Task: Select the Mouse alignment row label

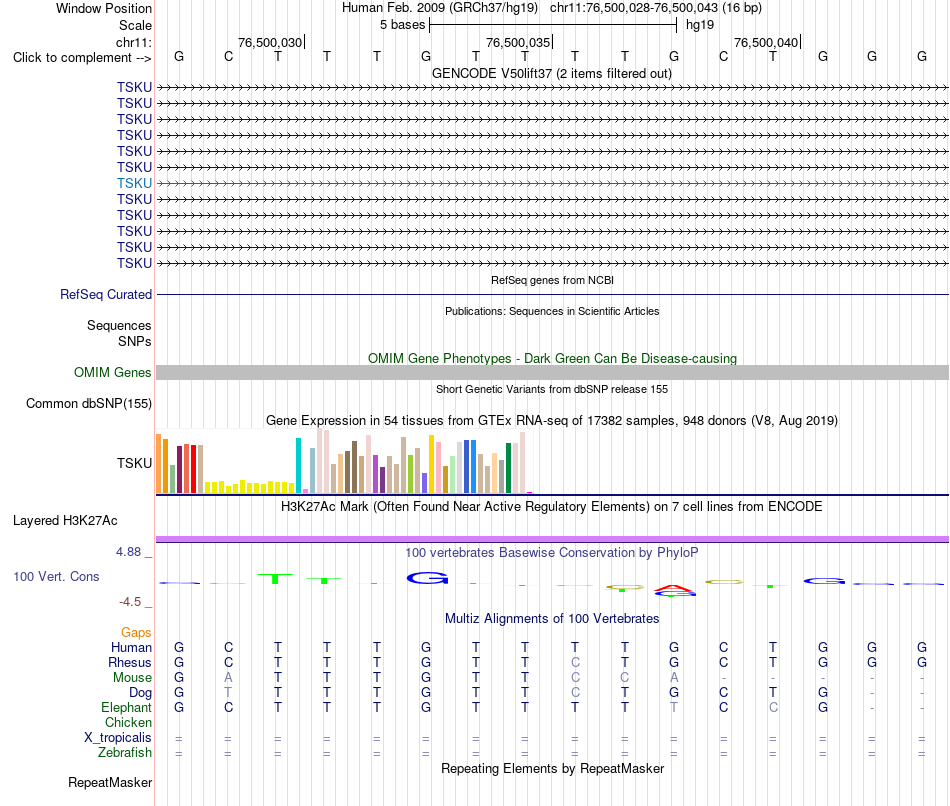Action: [132, 678]
